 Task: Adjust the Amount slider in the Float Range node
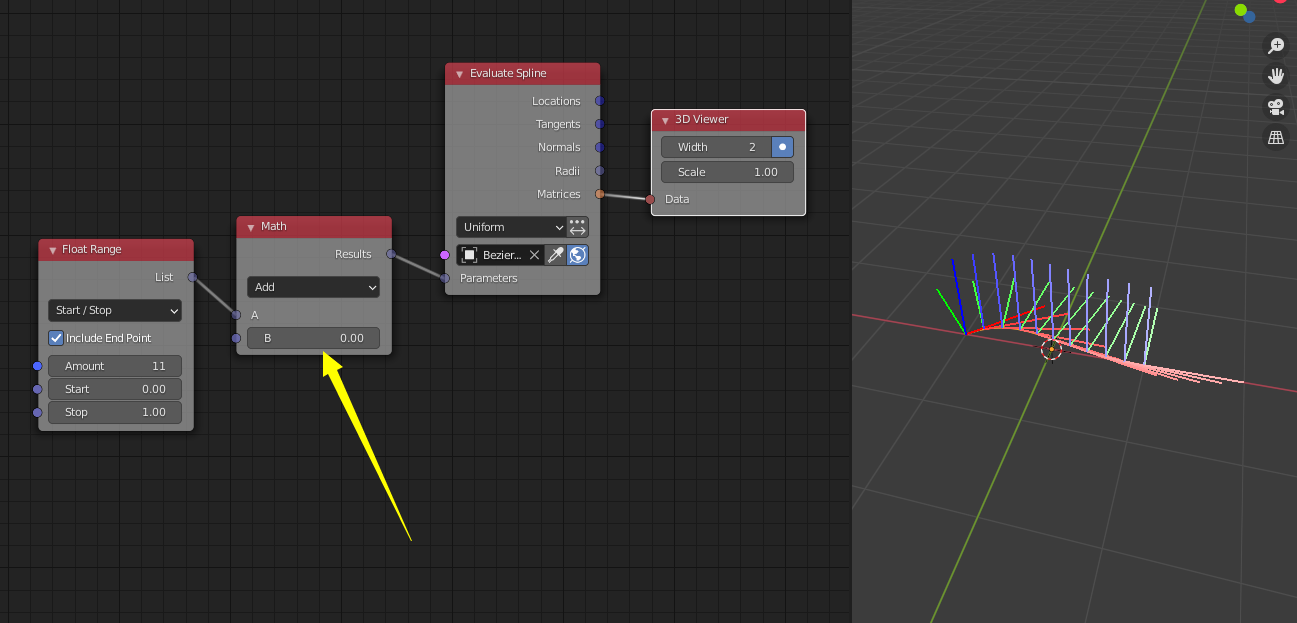click(x=114, y=366)
